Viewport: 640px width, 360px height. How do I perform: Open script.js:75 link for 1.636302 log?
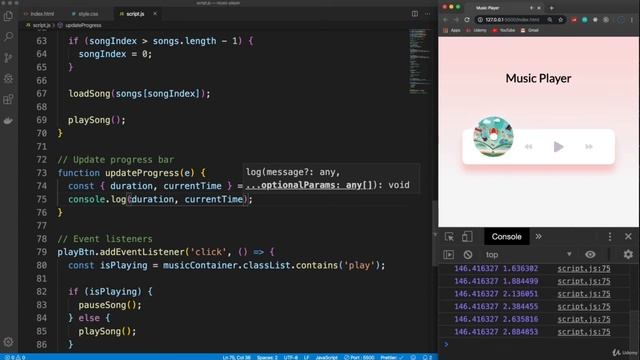coord(584,269)
